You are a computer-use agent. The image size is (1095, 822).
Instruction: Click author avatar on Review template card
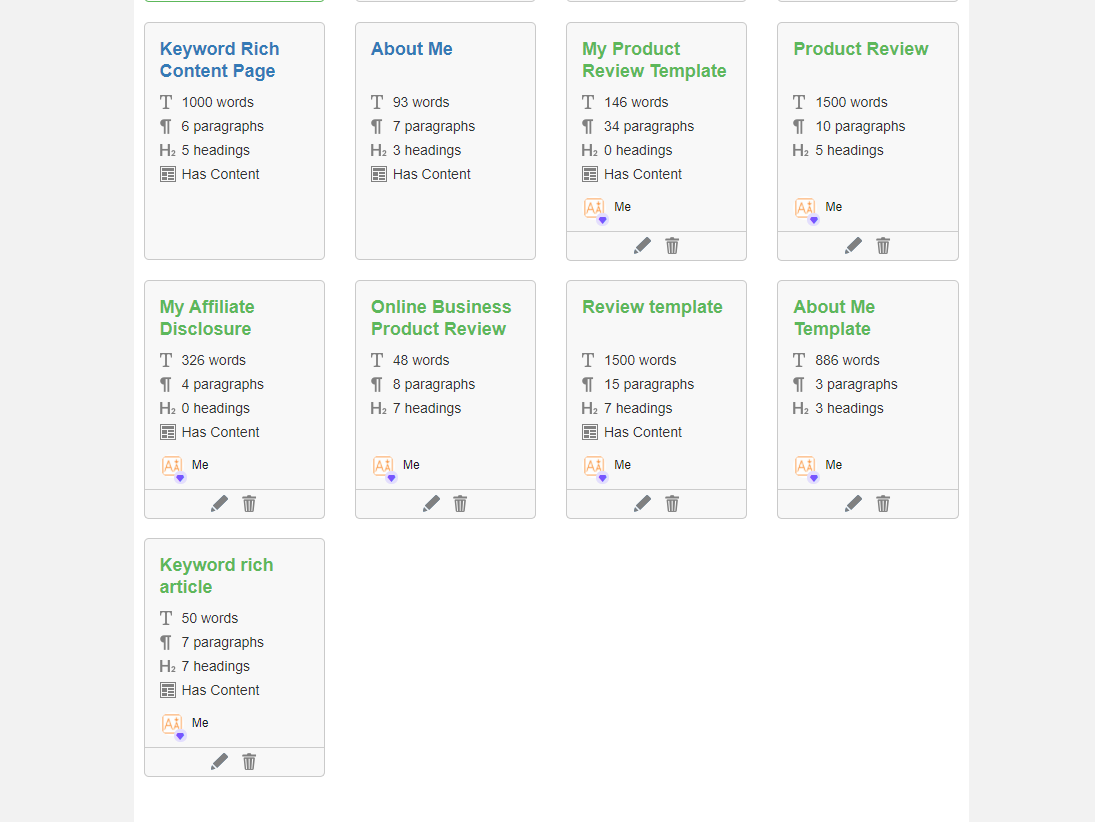[595, 467]
